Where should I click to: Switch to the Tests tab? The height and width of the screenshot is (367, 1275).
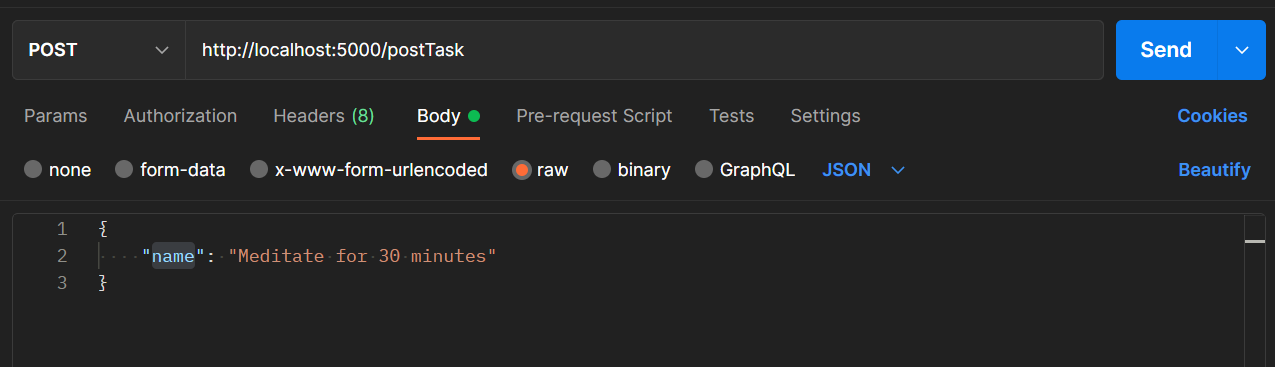point(731,116)
